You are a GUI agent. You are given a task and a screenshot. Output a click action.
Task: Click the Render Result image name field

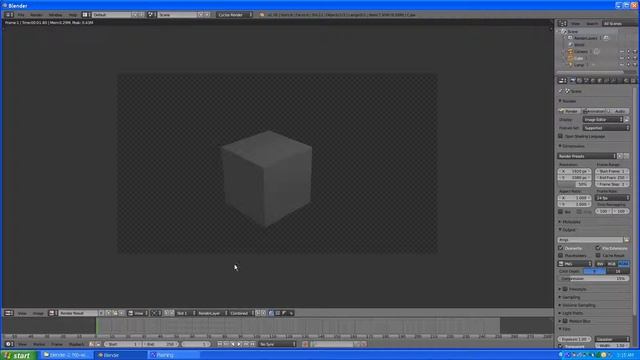pyautogui.click(x=78, y=313)
